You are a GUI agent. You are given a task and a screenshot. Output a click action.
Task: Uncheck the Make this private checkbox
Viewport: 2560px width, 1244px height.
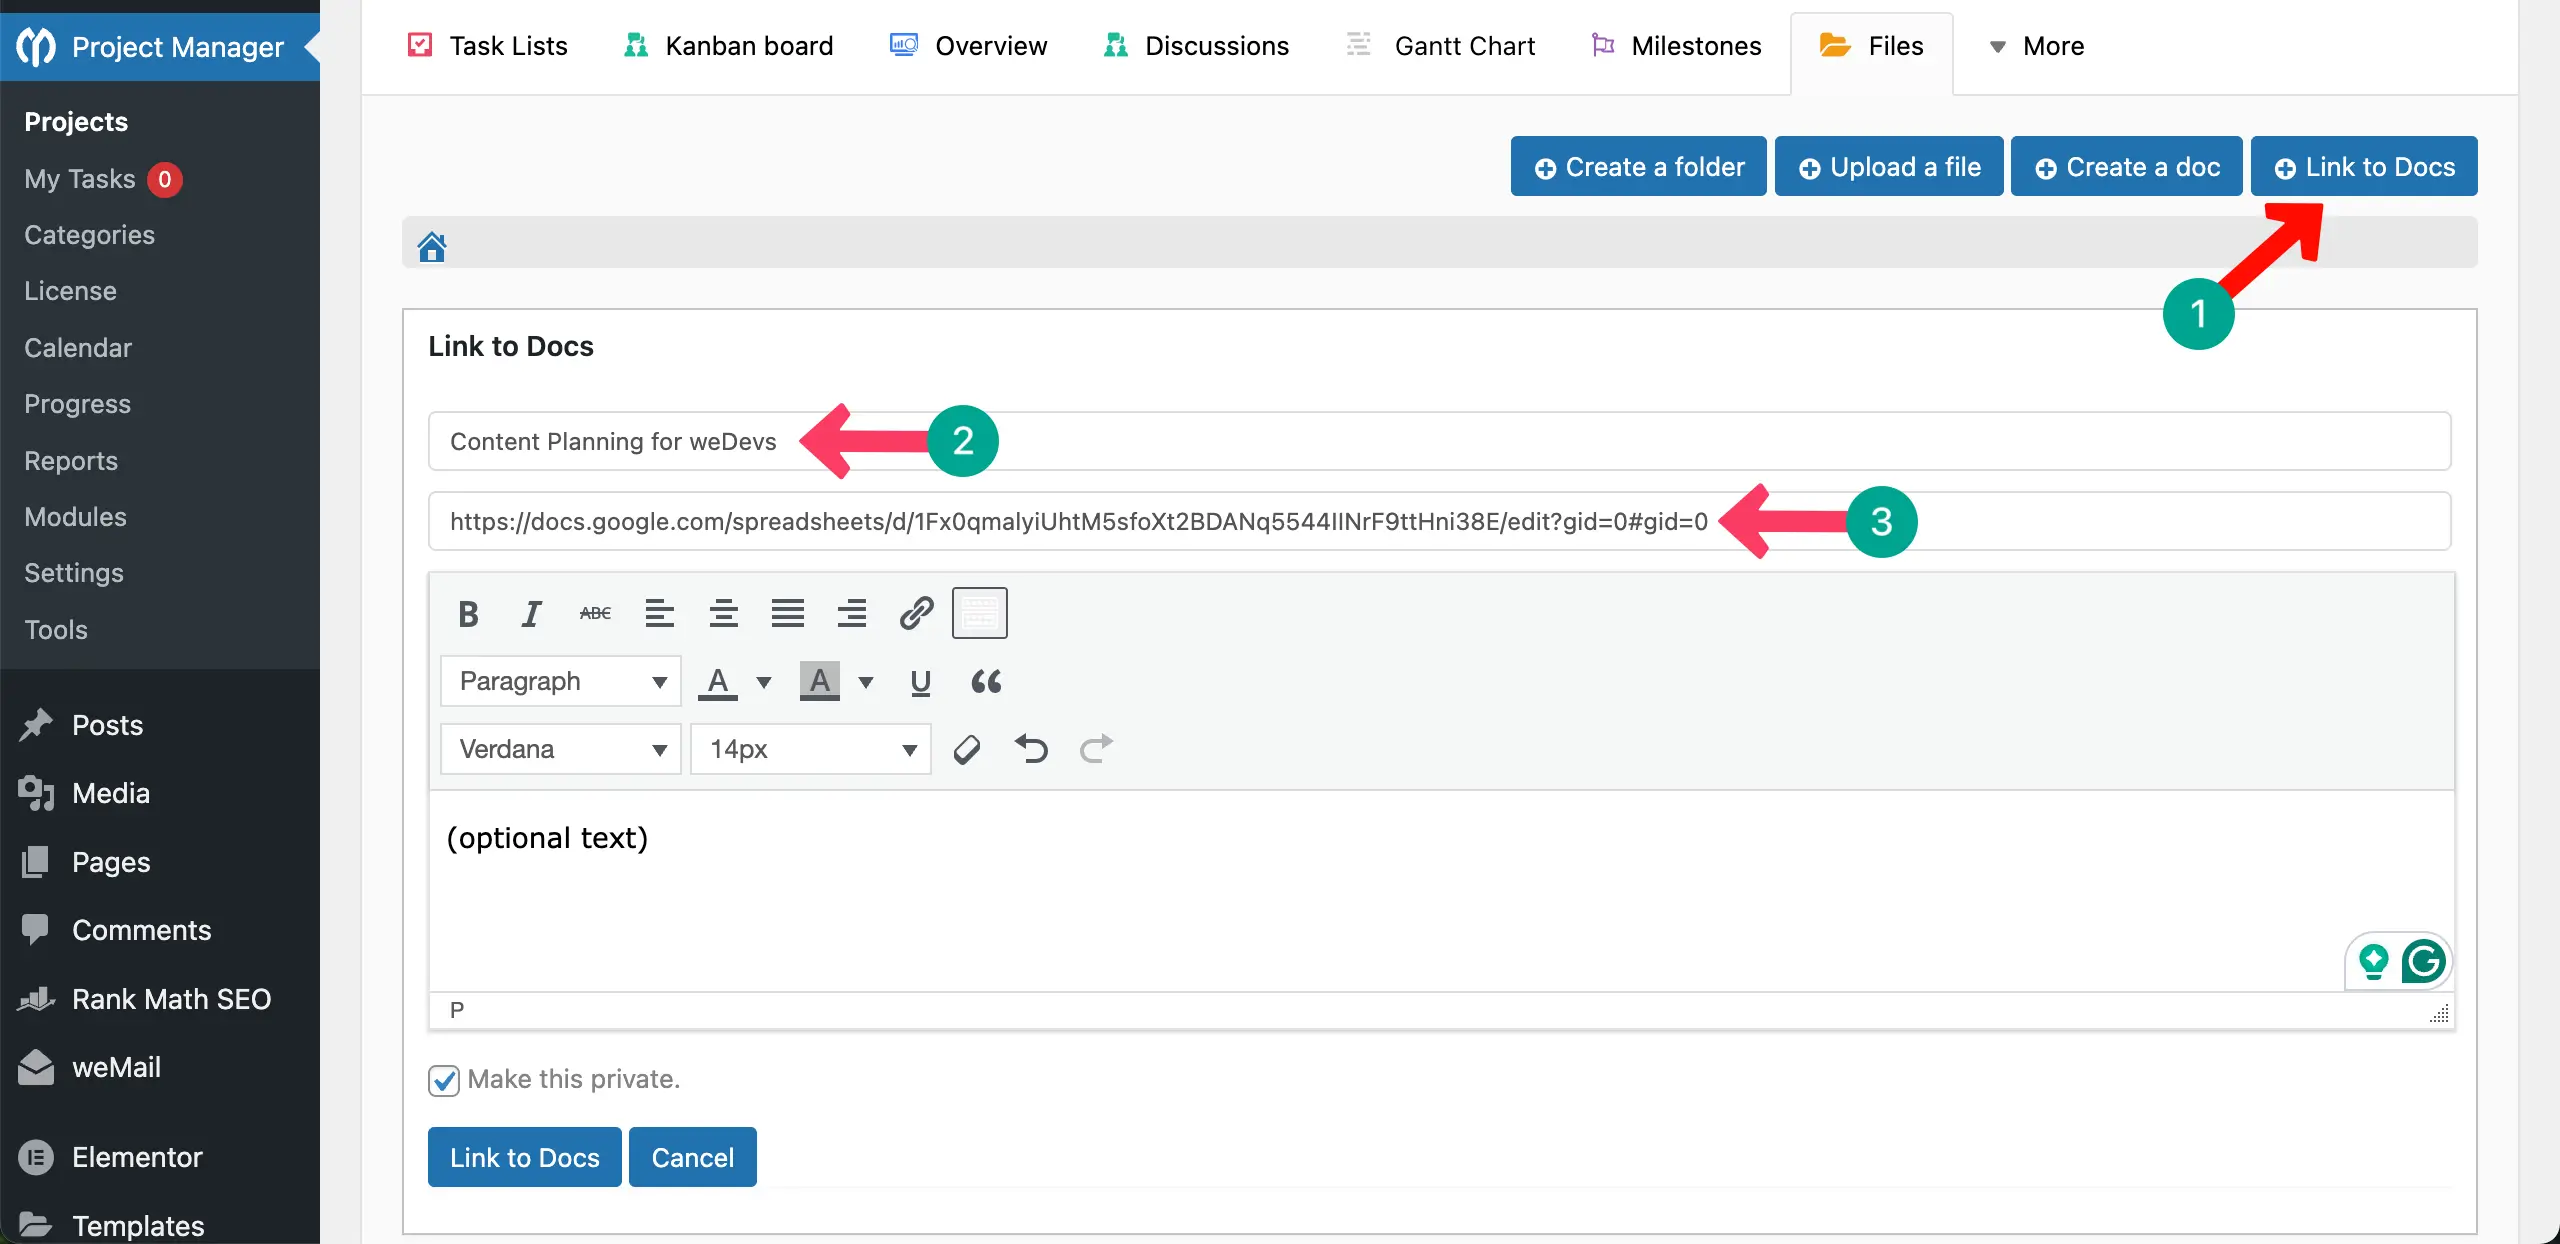(444, 1080)
